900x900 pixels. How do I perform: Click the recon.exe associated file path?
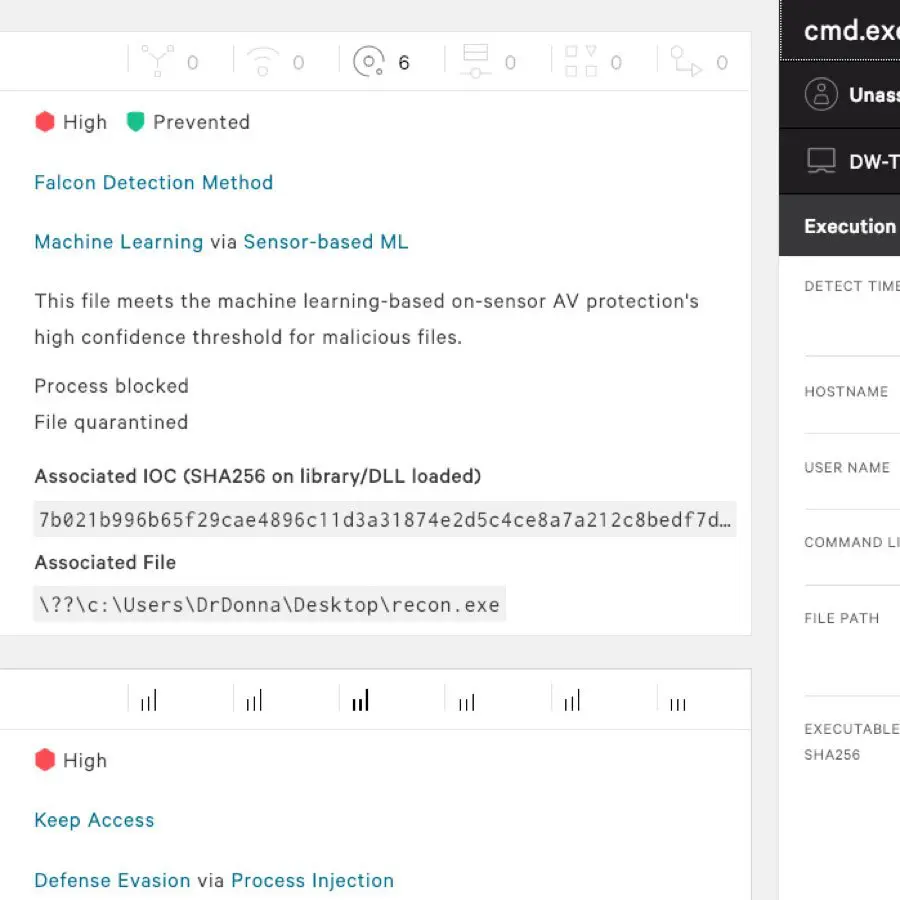tap(268, 604)
